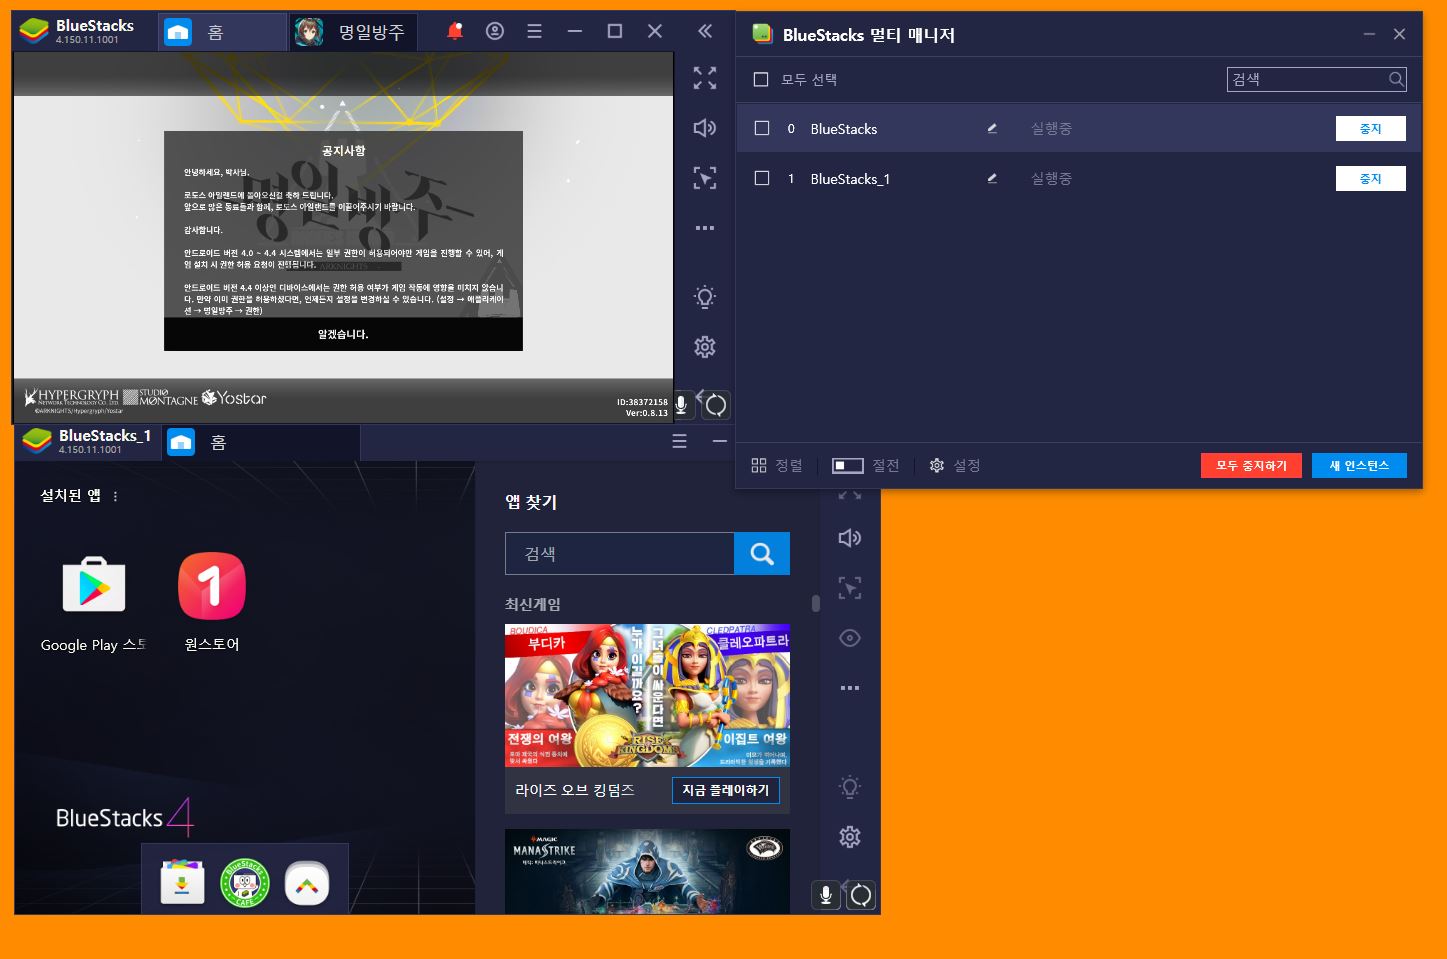Toggle the eye icon in BlueStacks_1 sidebar
1447x959 pixels.
[850, 638]
